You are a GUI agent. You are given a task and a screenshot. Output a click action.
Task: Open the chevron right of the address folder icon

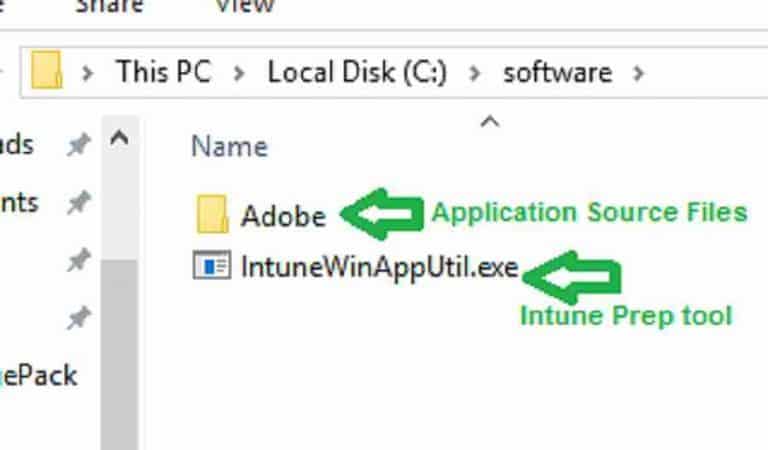pyautogui.click(x=88, y=73)
